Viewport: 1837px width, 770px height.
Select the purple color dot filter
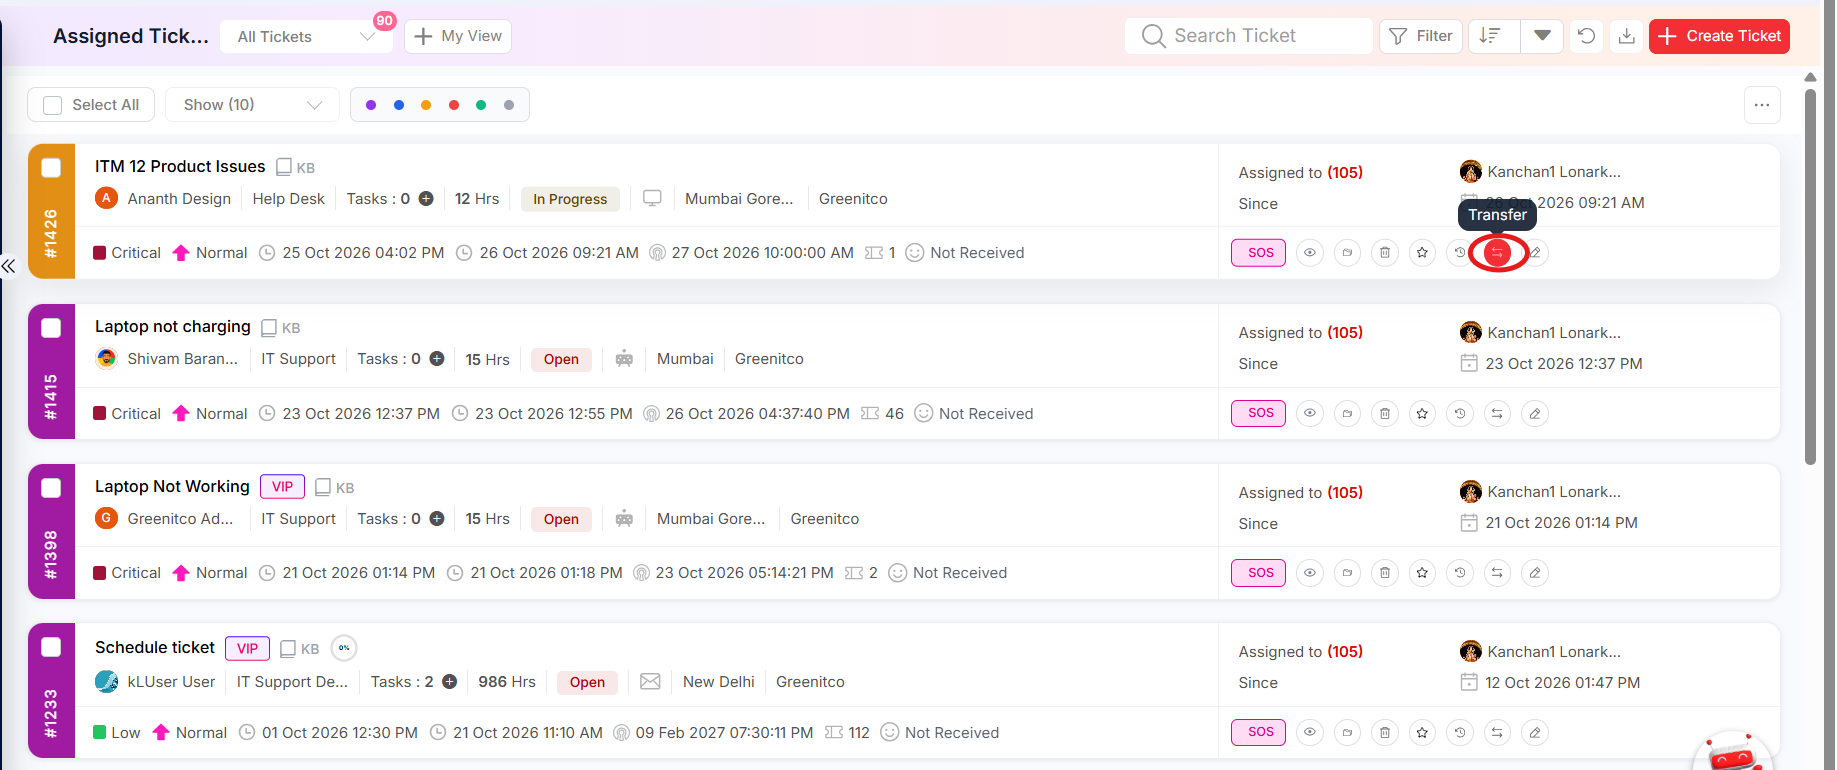pyautogui.click(x=371, y=105)
